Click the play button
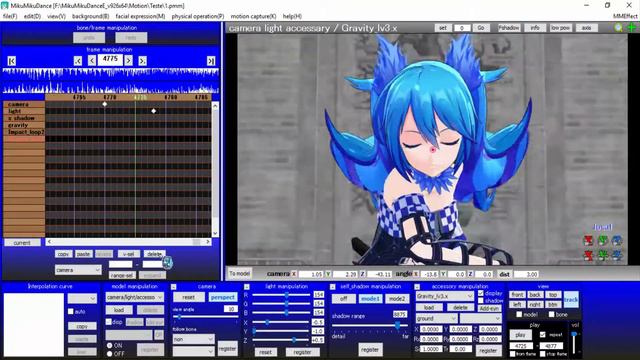Screen dimensions: 640x360 (x=520, y=335)
